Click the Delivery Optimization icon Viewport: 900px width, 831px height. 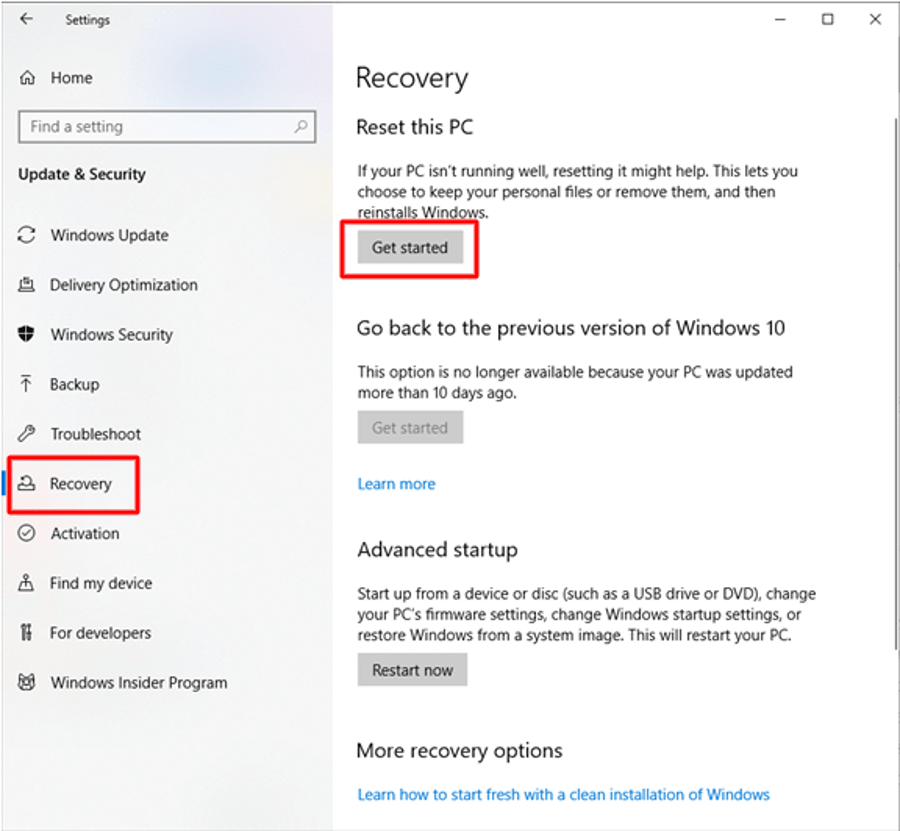click(x=26, y=284)
